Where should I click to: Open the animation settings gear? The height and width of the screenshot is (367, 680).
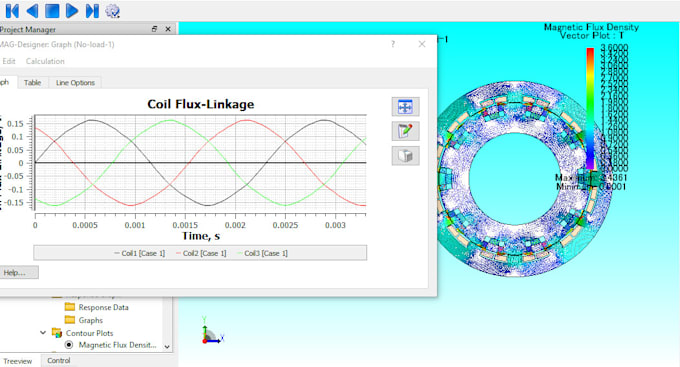point(112,11)
